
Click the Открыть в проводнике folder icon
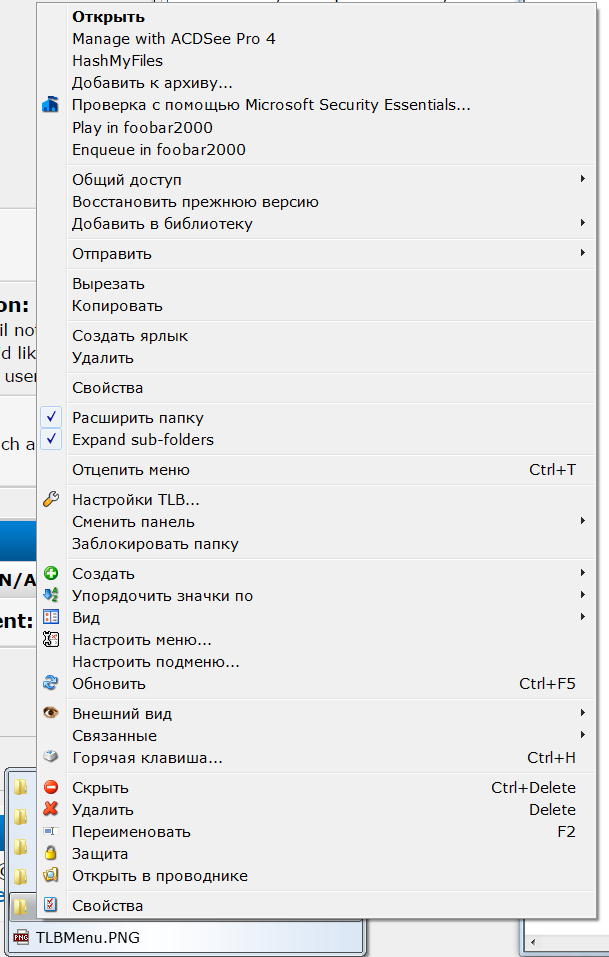pyautogui.click(x=51, y=875)
